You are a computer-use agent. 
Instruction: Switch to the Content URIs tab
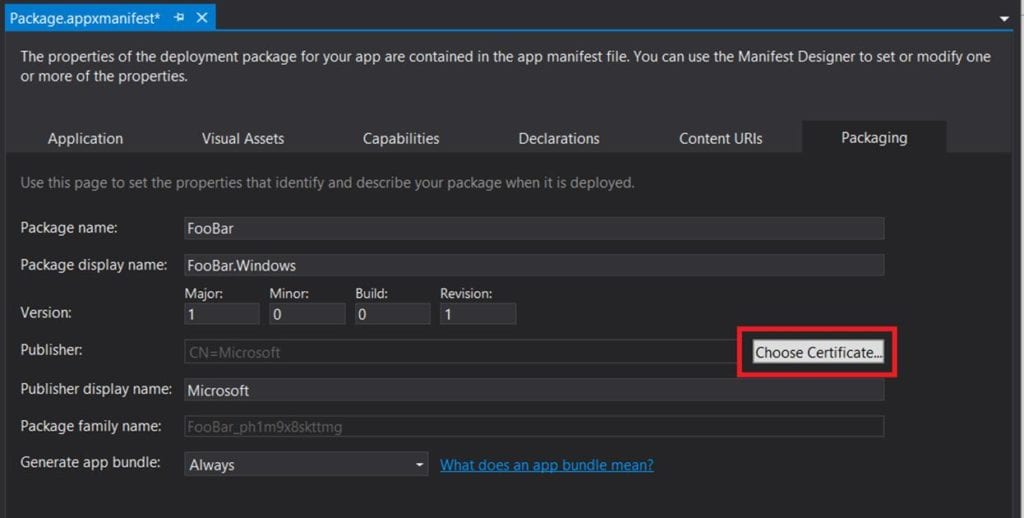720,138
